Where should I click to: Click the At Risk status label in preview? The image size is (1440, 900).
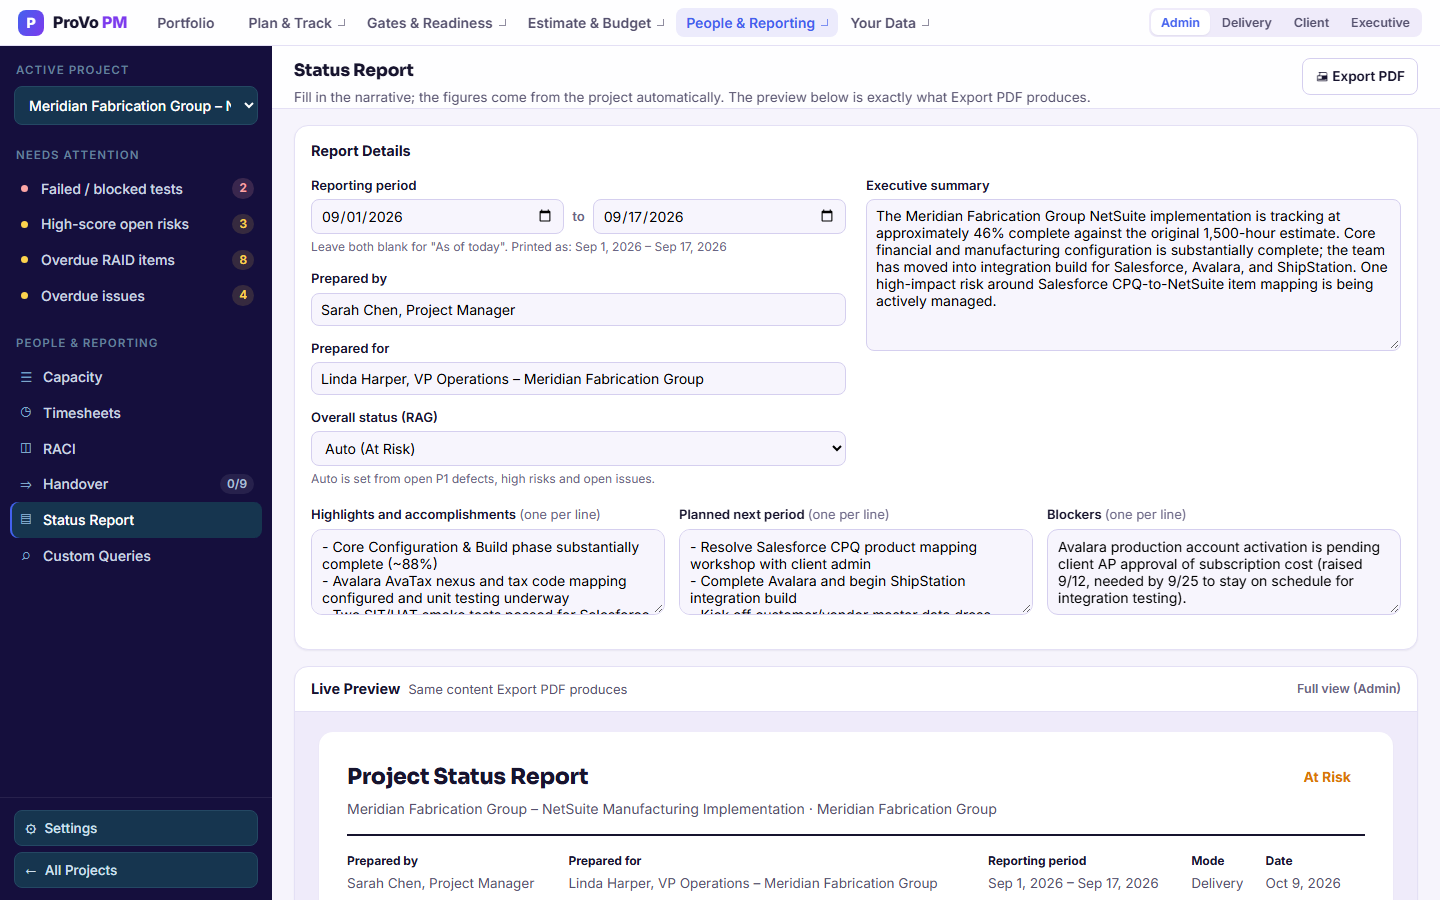pos(1327,777)
